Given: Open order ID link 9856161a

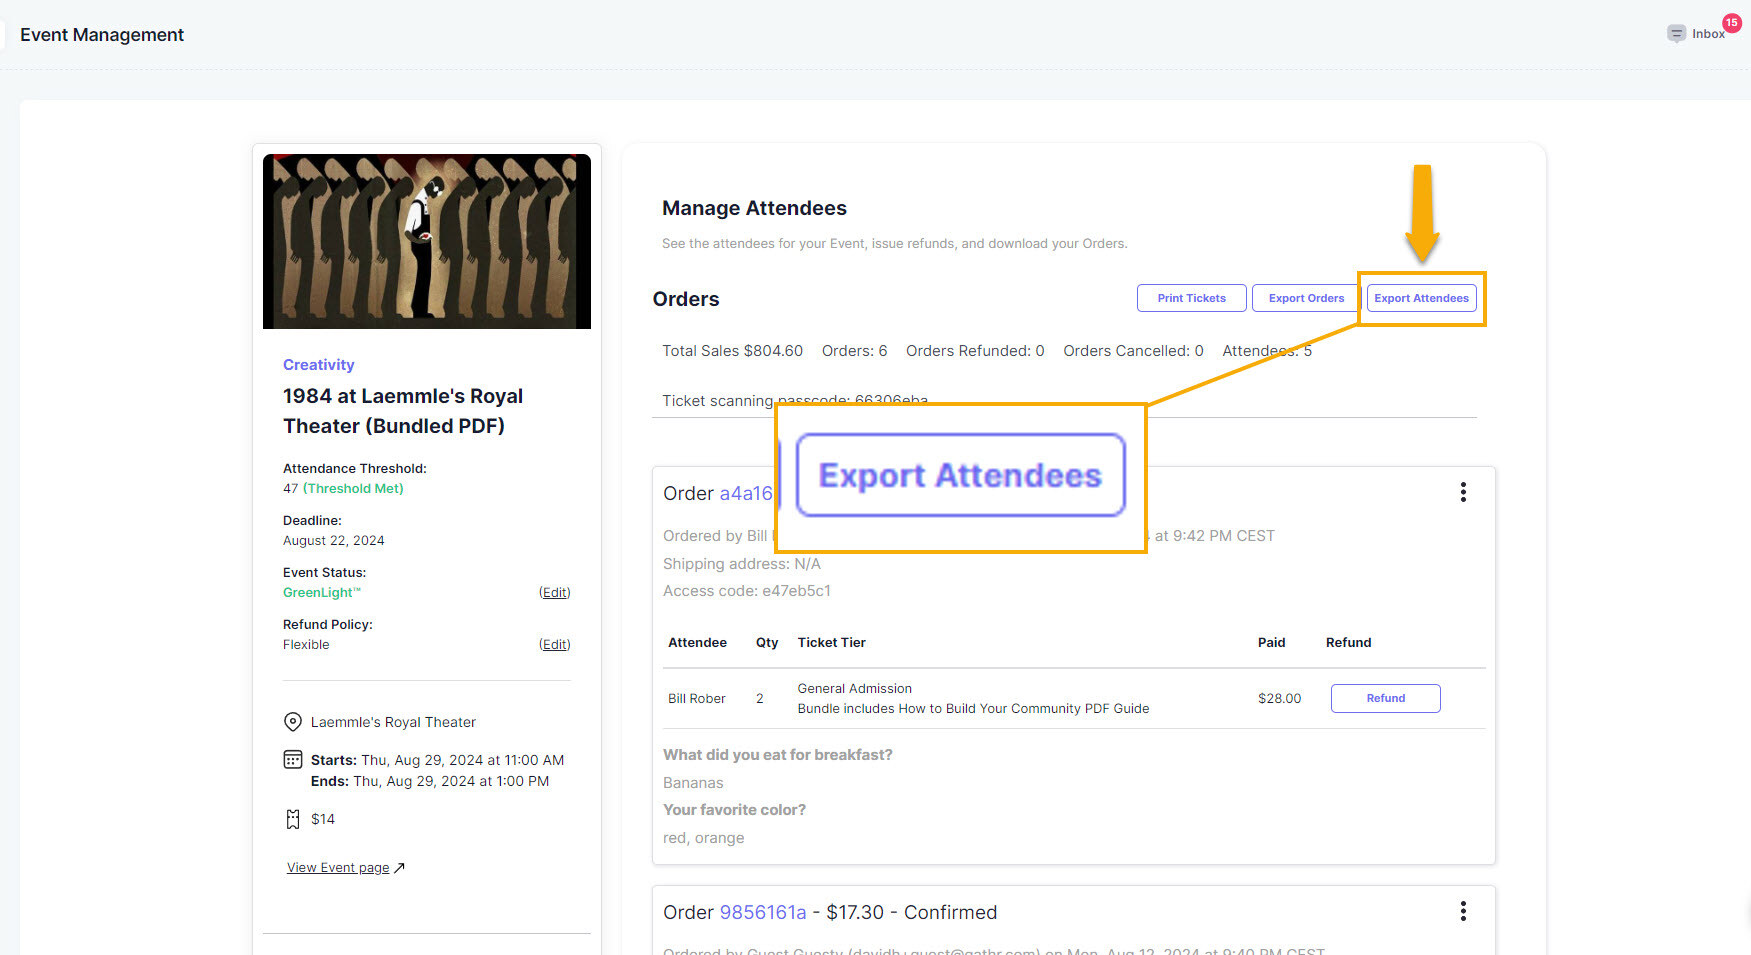Looking at the screenshot, I should click(x=763, y=912).
